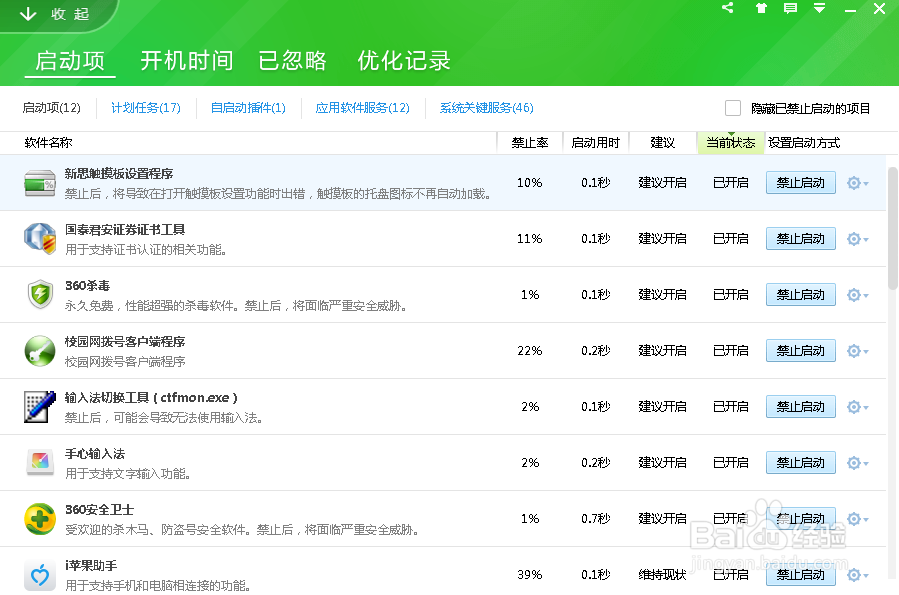
Task: Click 禁止启动 for 国泰君安证券证书工具
Action: pos(800,239)
